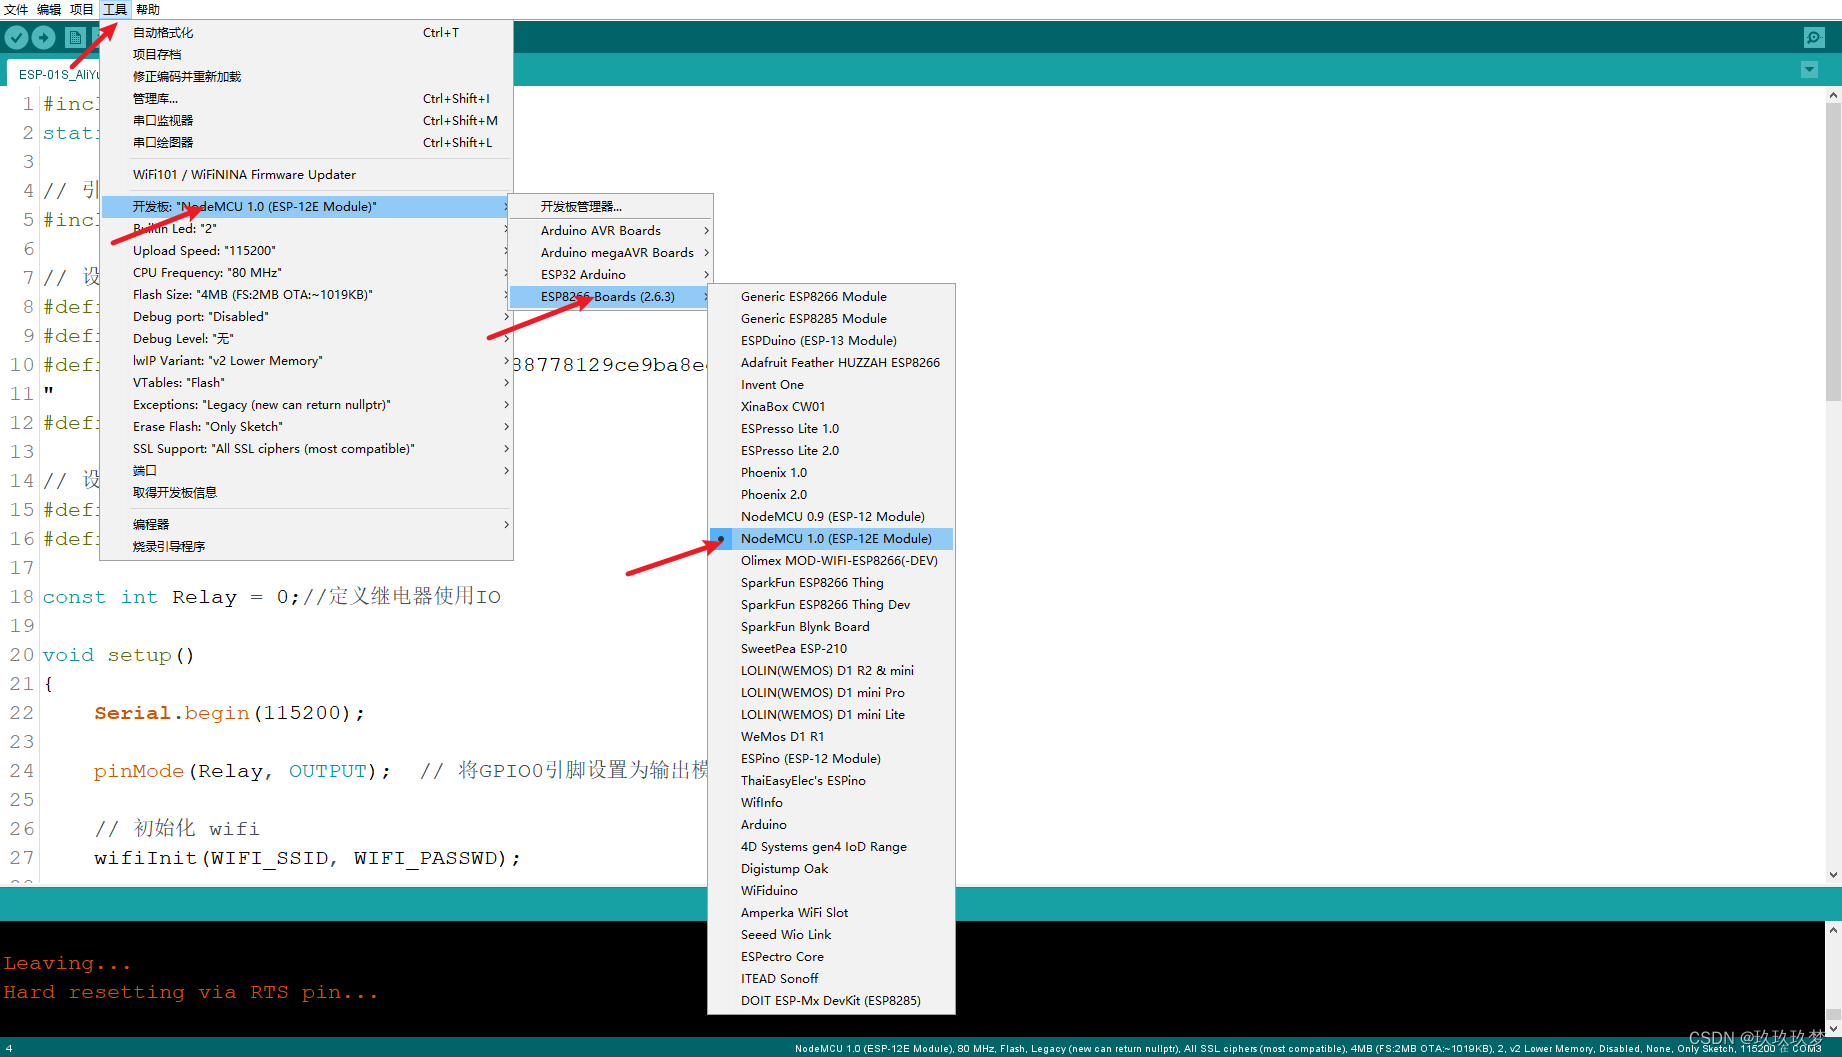This screenshot has width=1842, height=1057.
Task: Expand Upload Speed "115200" submenu
Action: [306, 251]
